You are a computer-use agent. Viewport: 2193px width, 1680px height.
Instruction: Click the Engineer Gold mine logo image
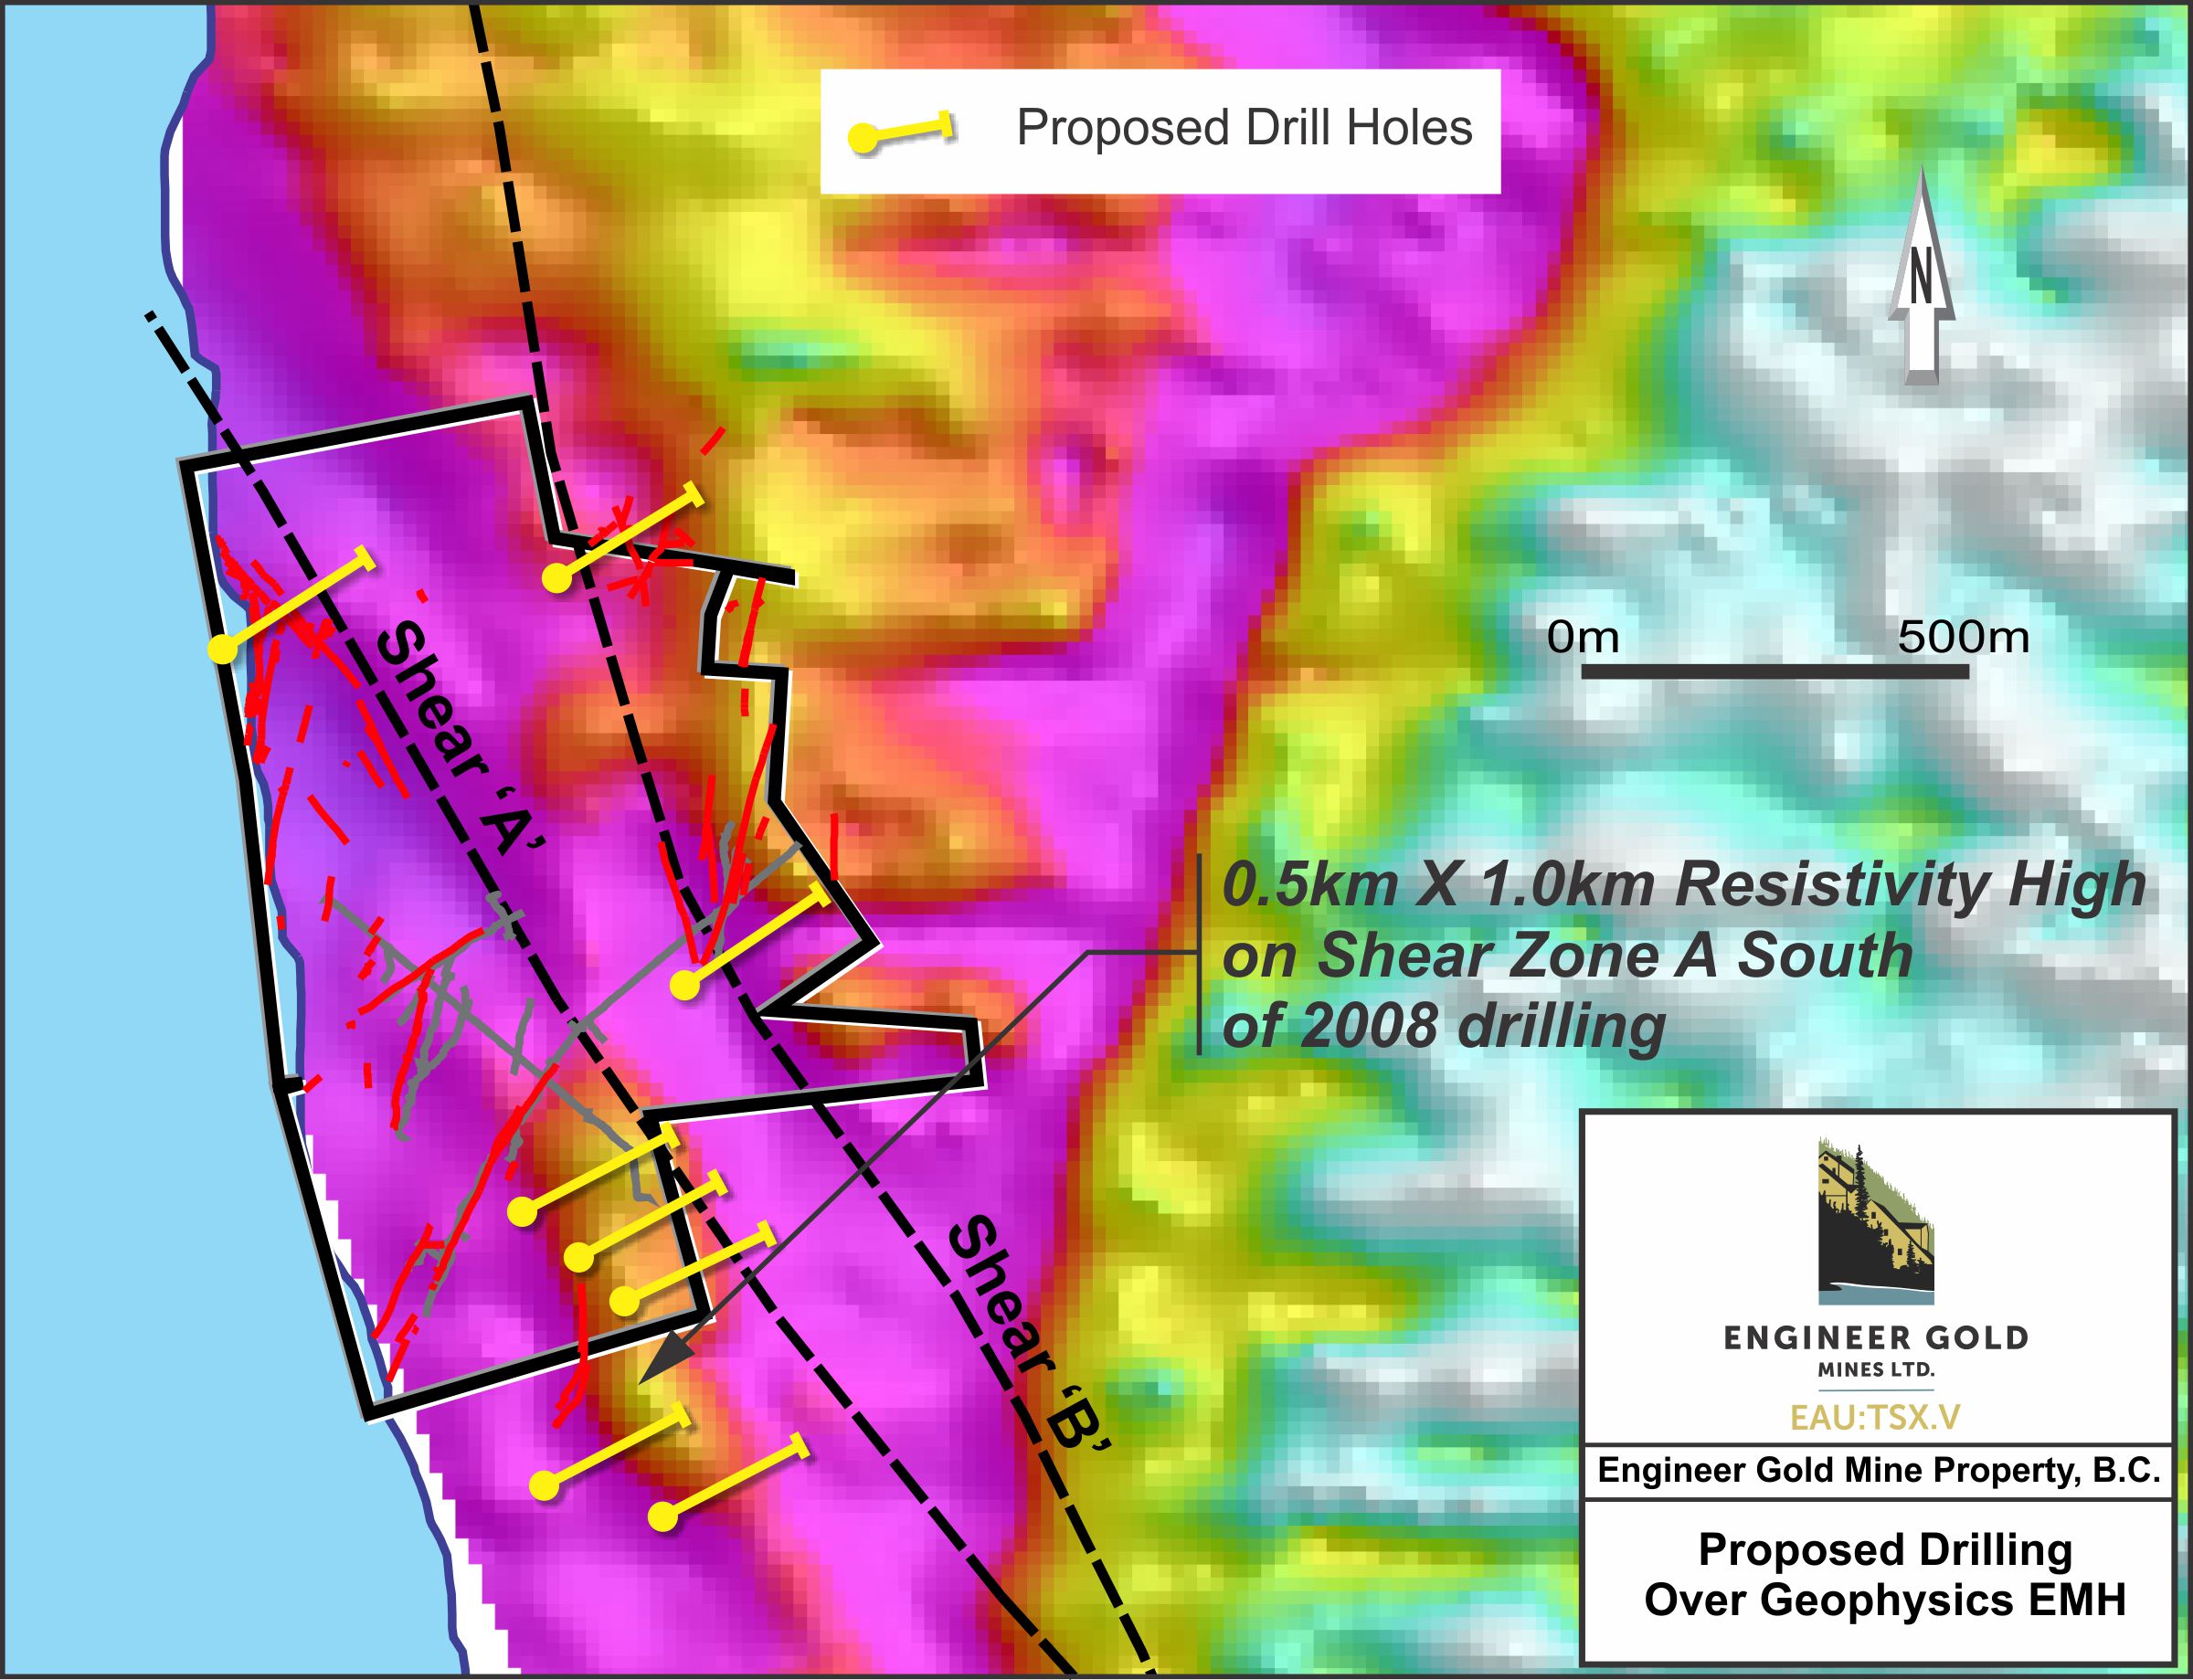(1876, 1221)
